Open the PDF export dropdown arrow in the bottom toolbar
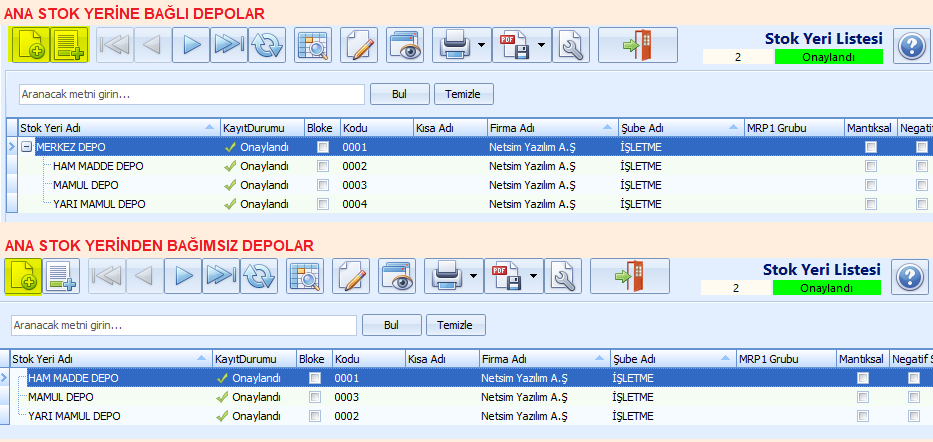This screenshot has width=933, height=442. pos(533,275)
